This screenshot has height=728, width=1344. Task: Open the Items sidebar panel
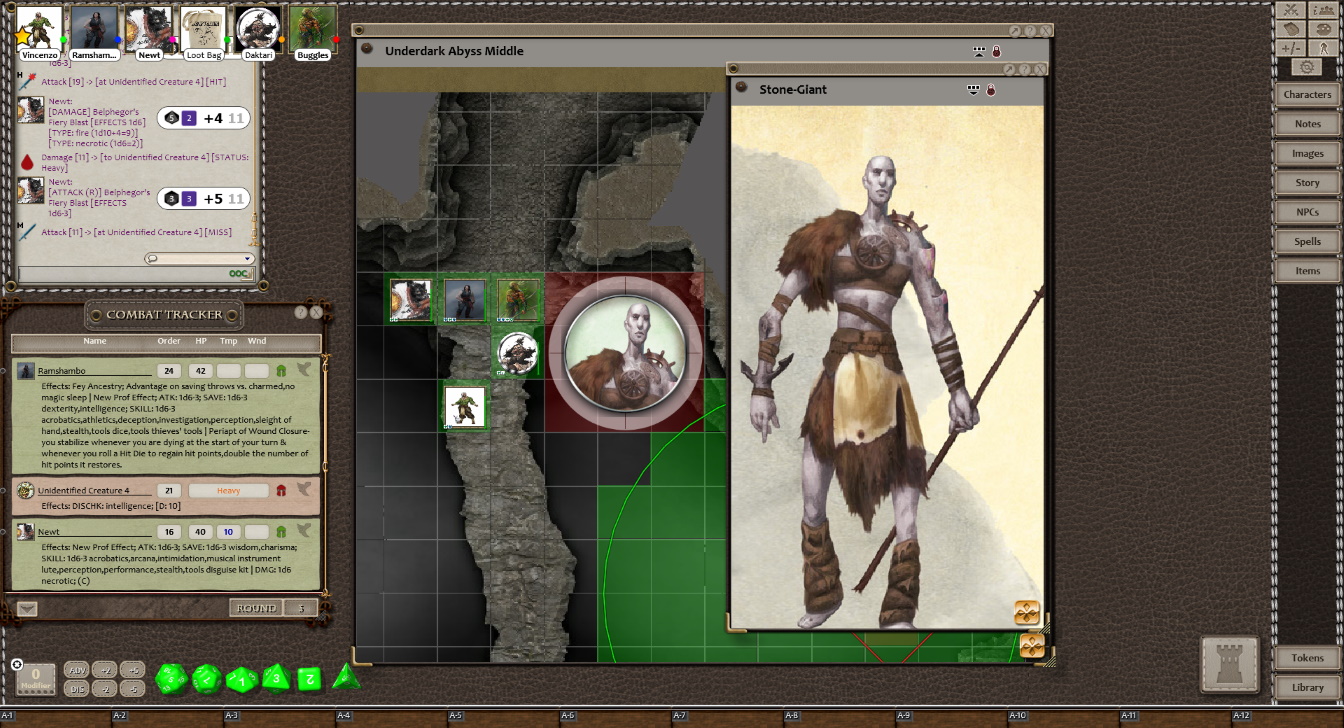point(1307,271)
